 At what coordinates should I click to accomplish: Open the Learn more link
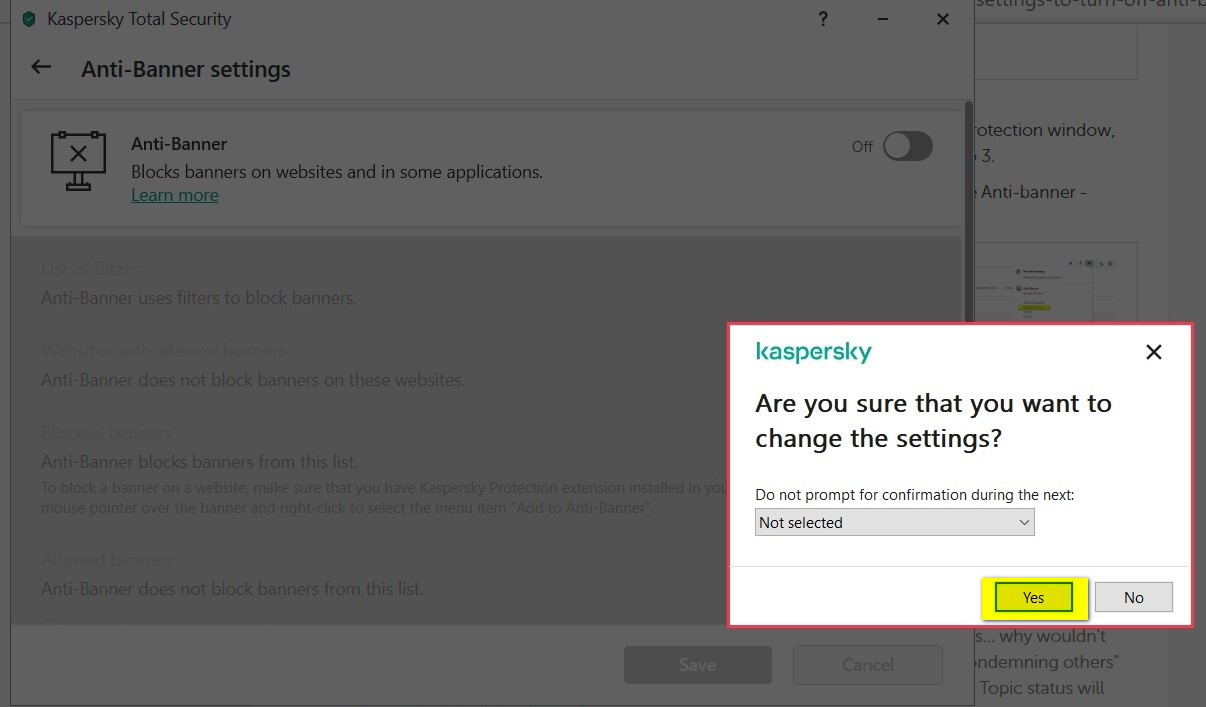(x=175, y=195)
